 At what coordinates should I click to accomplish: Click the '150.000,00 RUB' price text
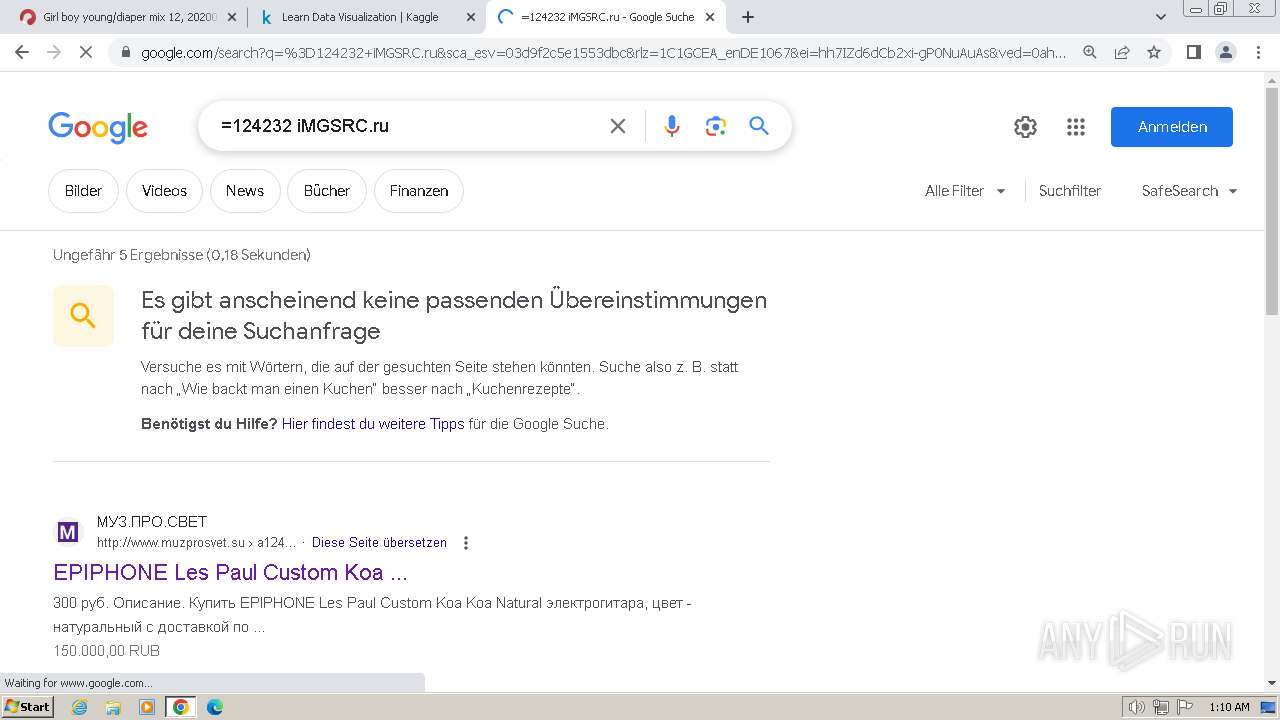point(106,651)
